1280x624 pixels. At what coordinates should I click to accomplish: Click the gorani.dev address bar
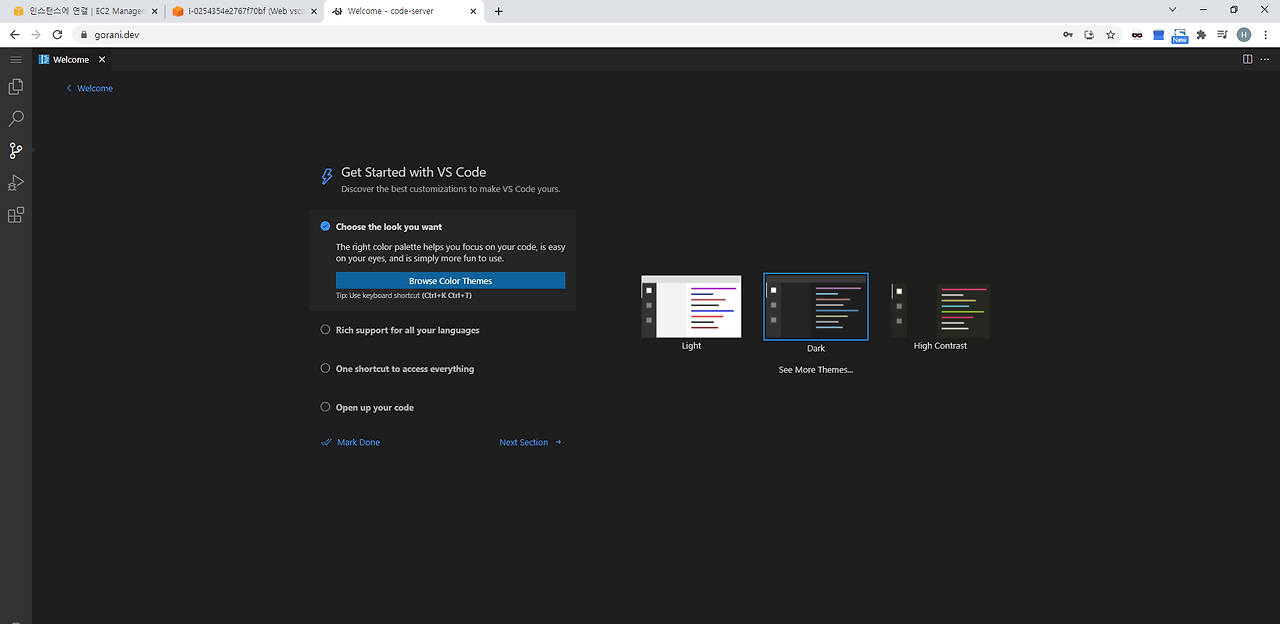tap(116, 34)
